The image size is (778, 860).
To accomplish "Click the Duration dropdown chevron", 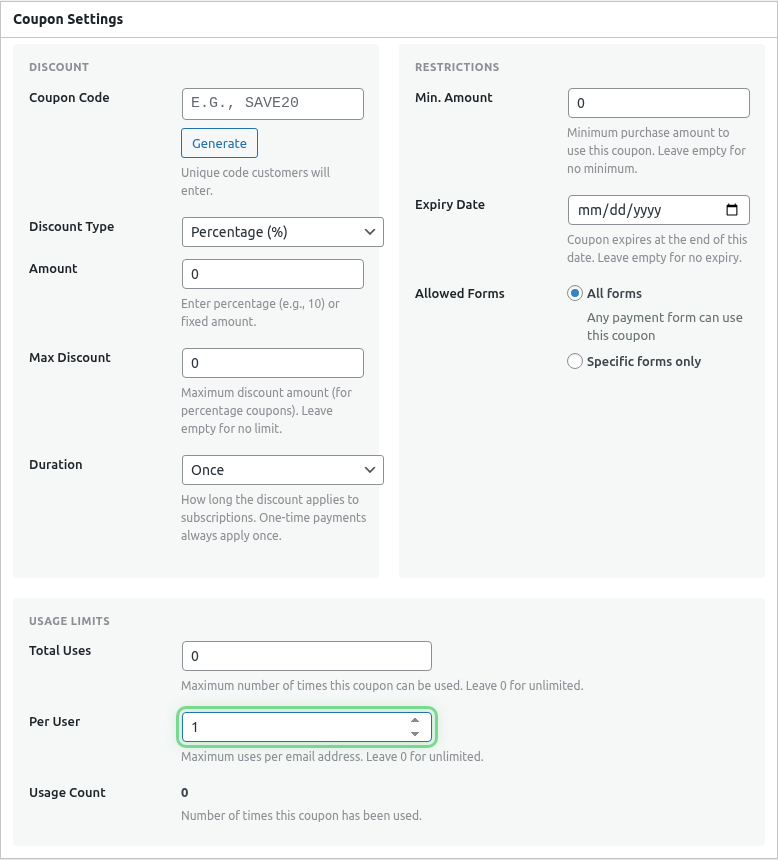I will tap(370, 470).
